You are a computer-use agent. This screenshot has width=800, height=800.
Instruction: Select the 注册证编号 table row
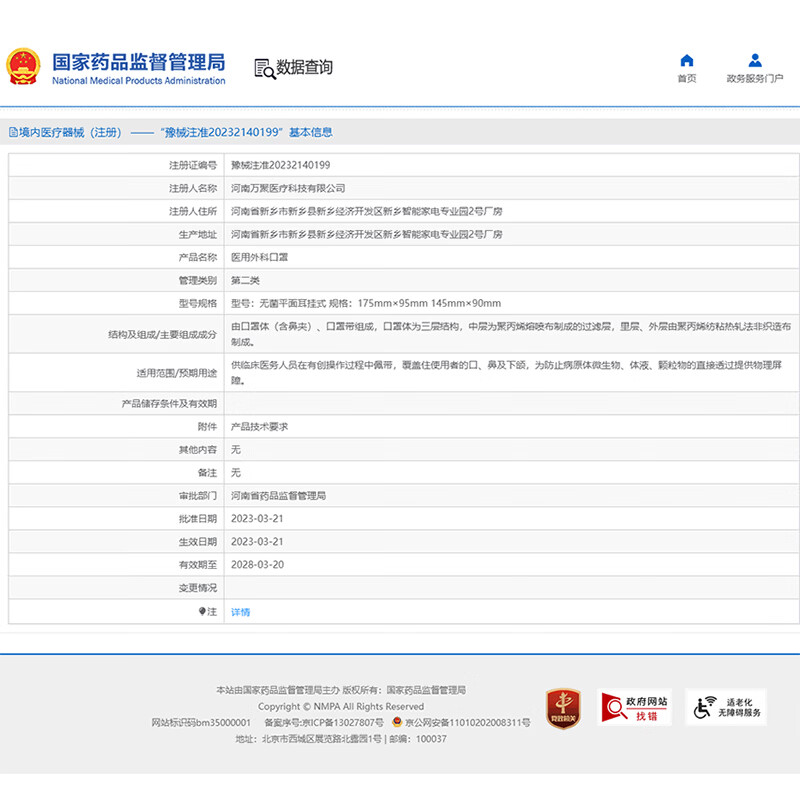pos(400,166)
